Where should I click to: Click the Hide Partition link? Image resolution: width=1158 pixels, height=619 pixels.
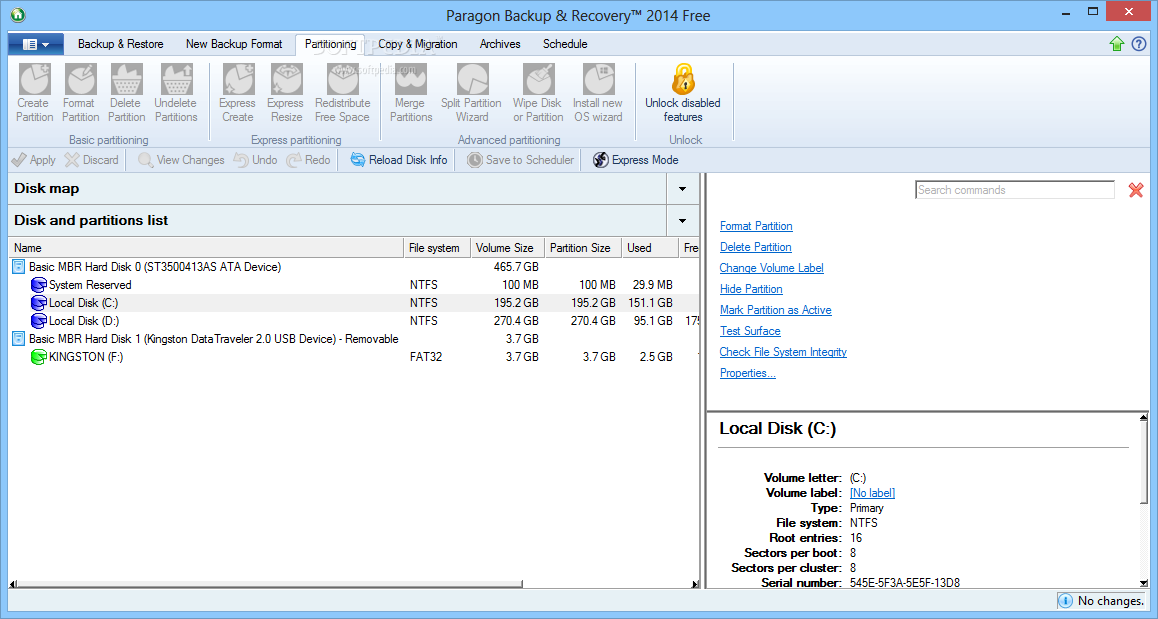point(751,289)
